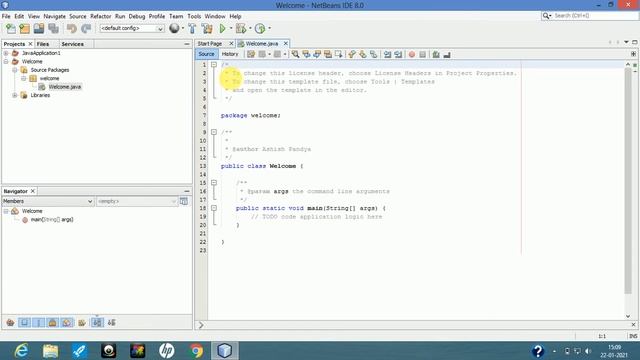Open HP application from taskbar

click(x=167, y=351)
